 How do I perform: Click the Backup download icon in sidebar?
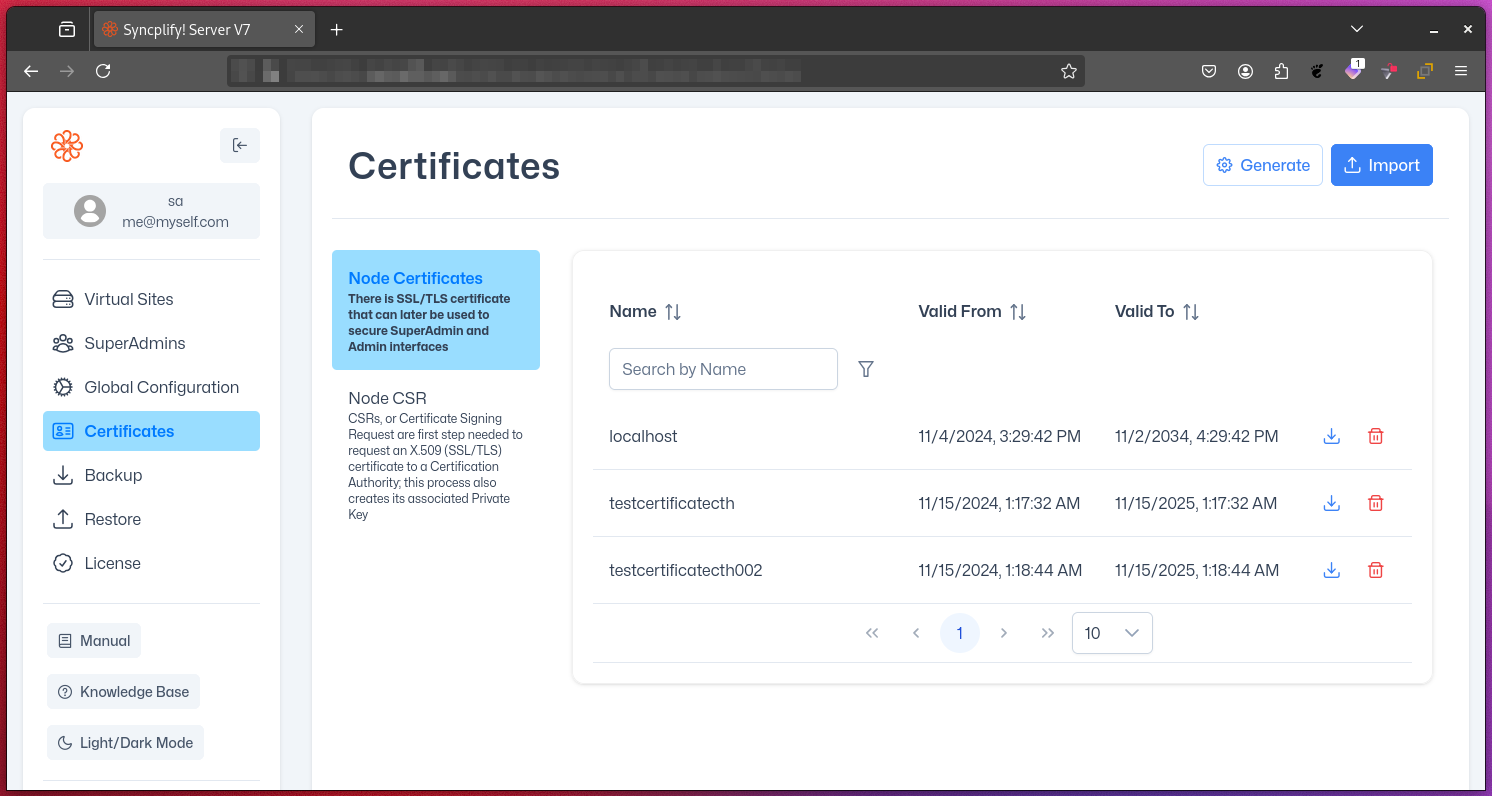pyautogui.click(x=62, y=475)
